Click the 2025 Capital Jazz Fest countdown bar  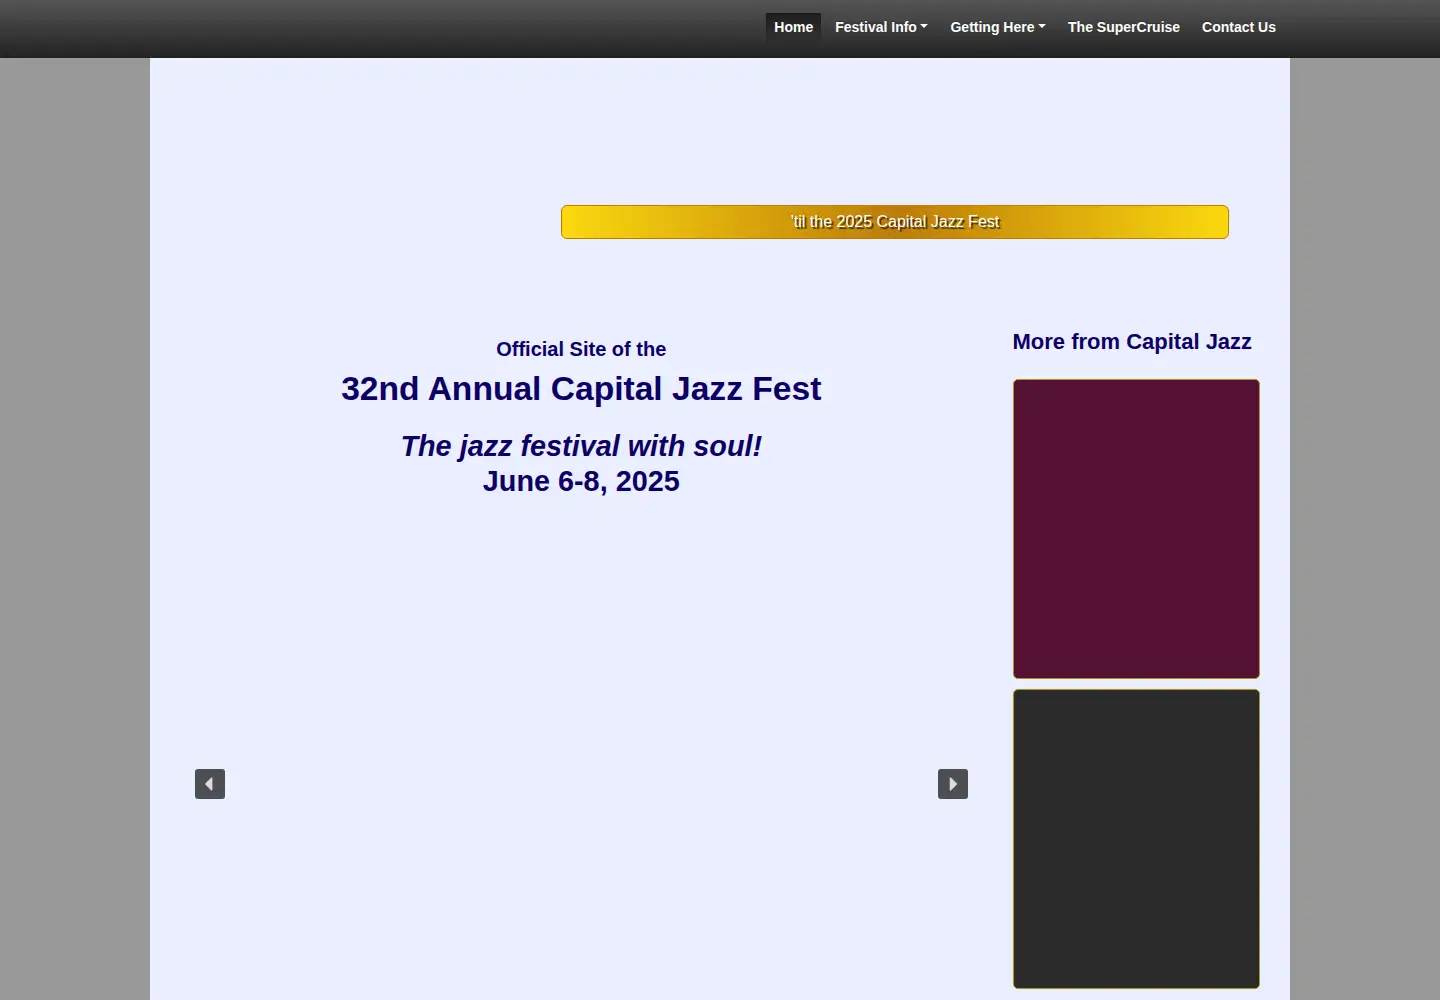pyautogui.click(x=895, y=222)
